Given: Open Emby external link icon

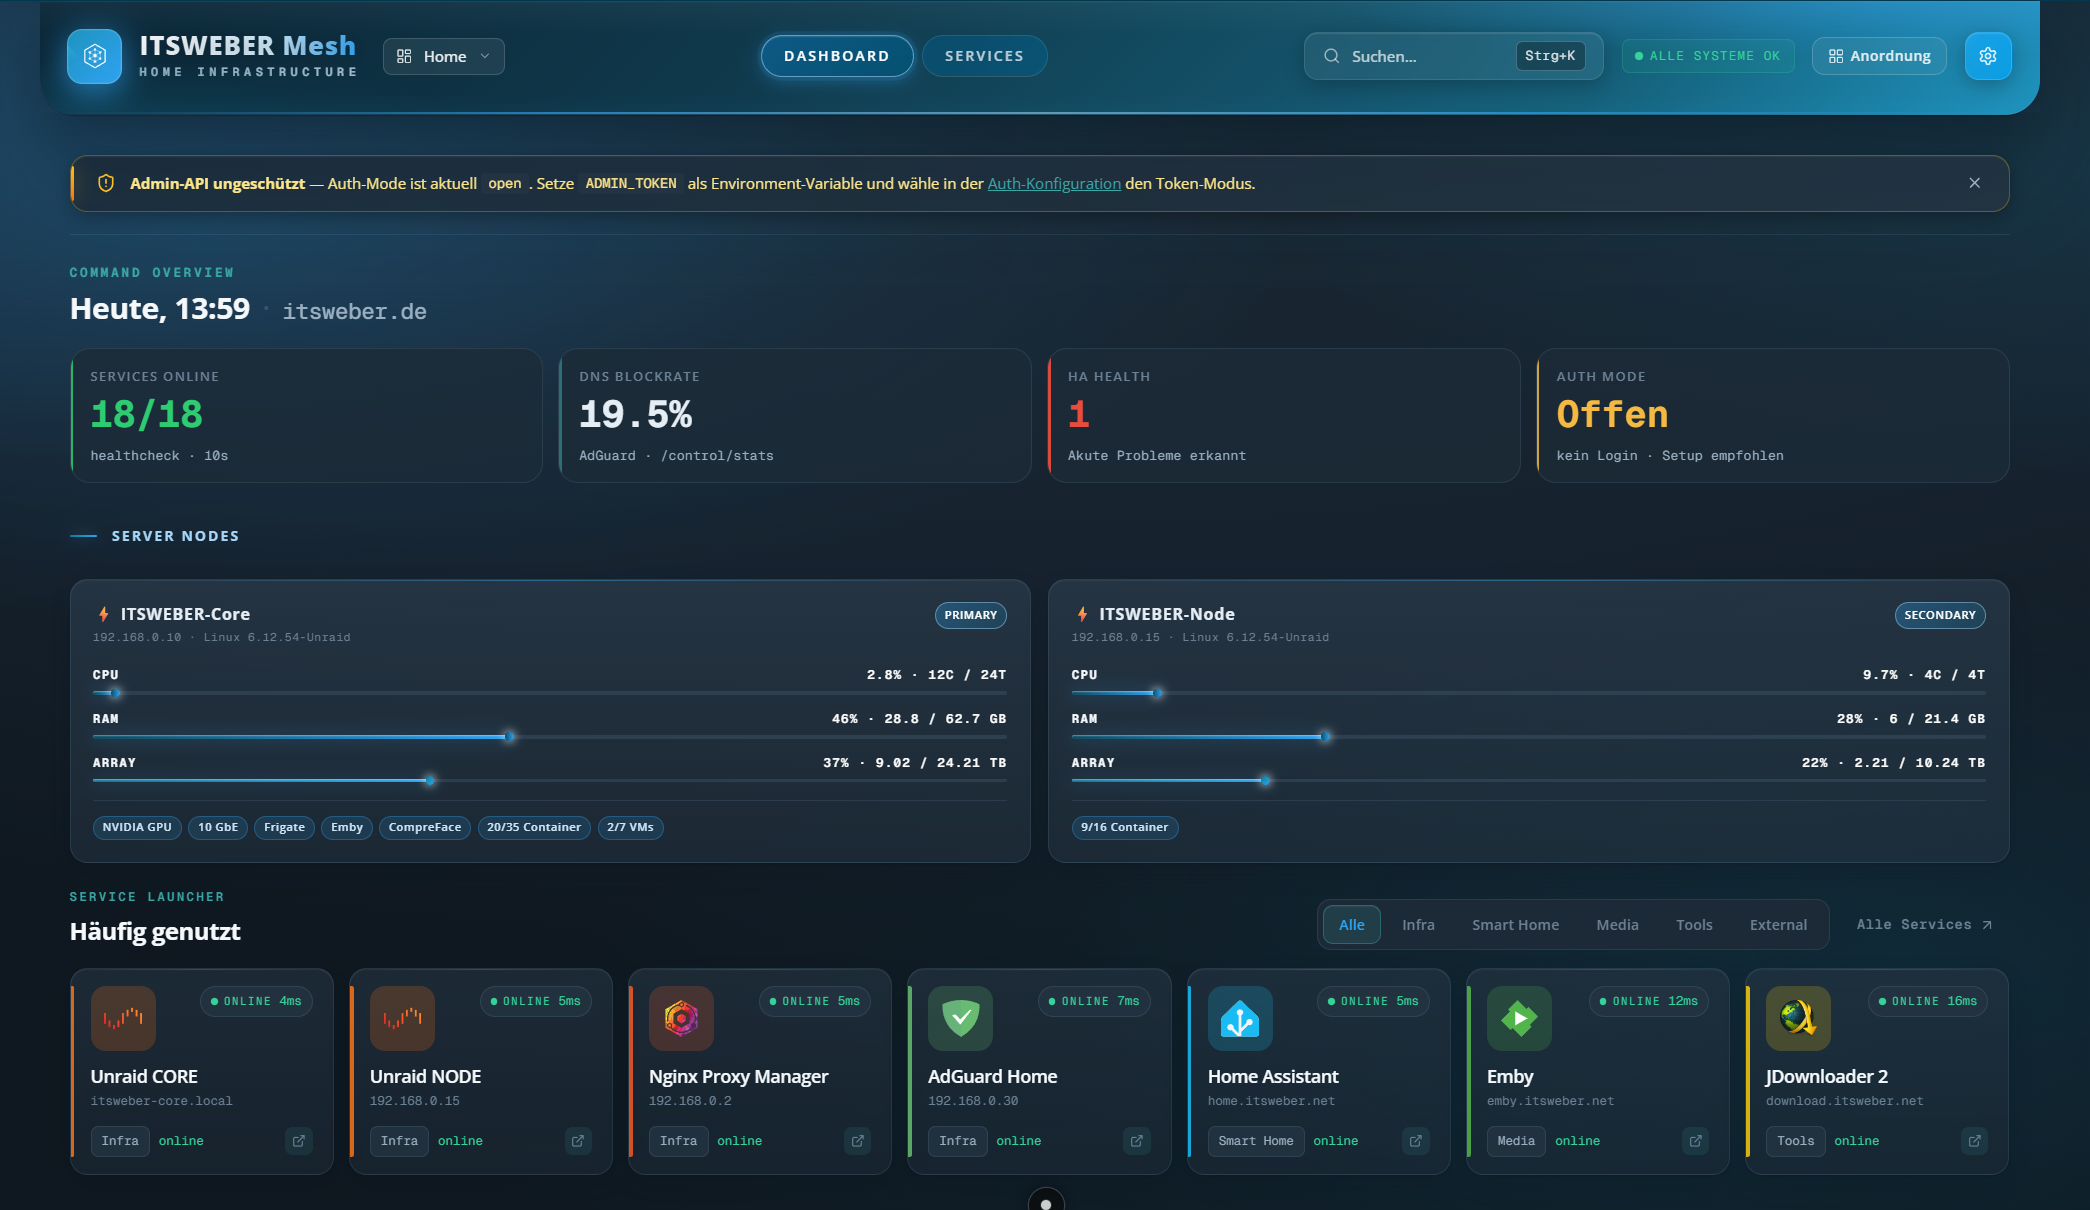Looking at the screenshot, I should coord(1696,1141).
